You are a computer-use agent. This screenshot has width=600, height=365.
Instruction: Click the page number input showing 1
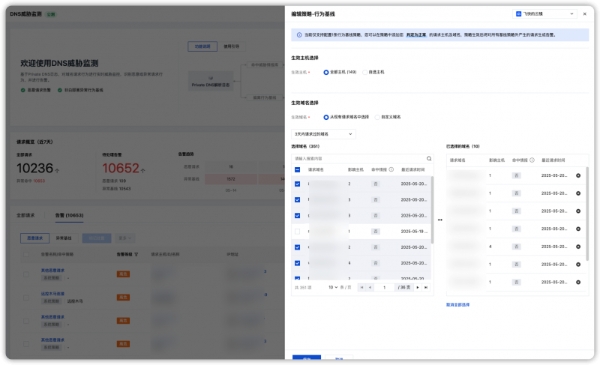pos(384,287)
